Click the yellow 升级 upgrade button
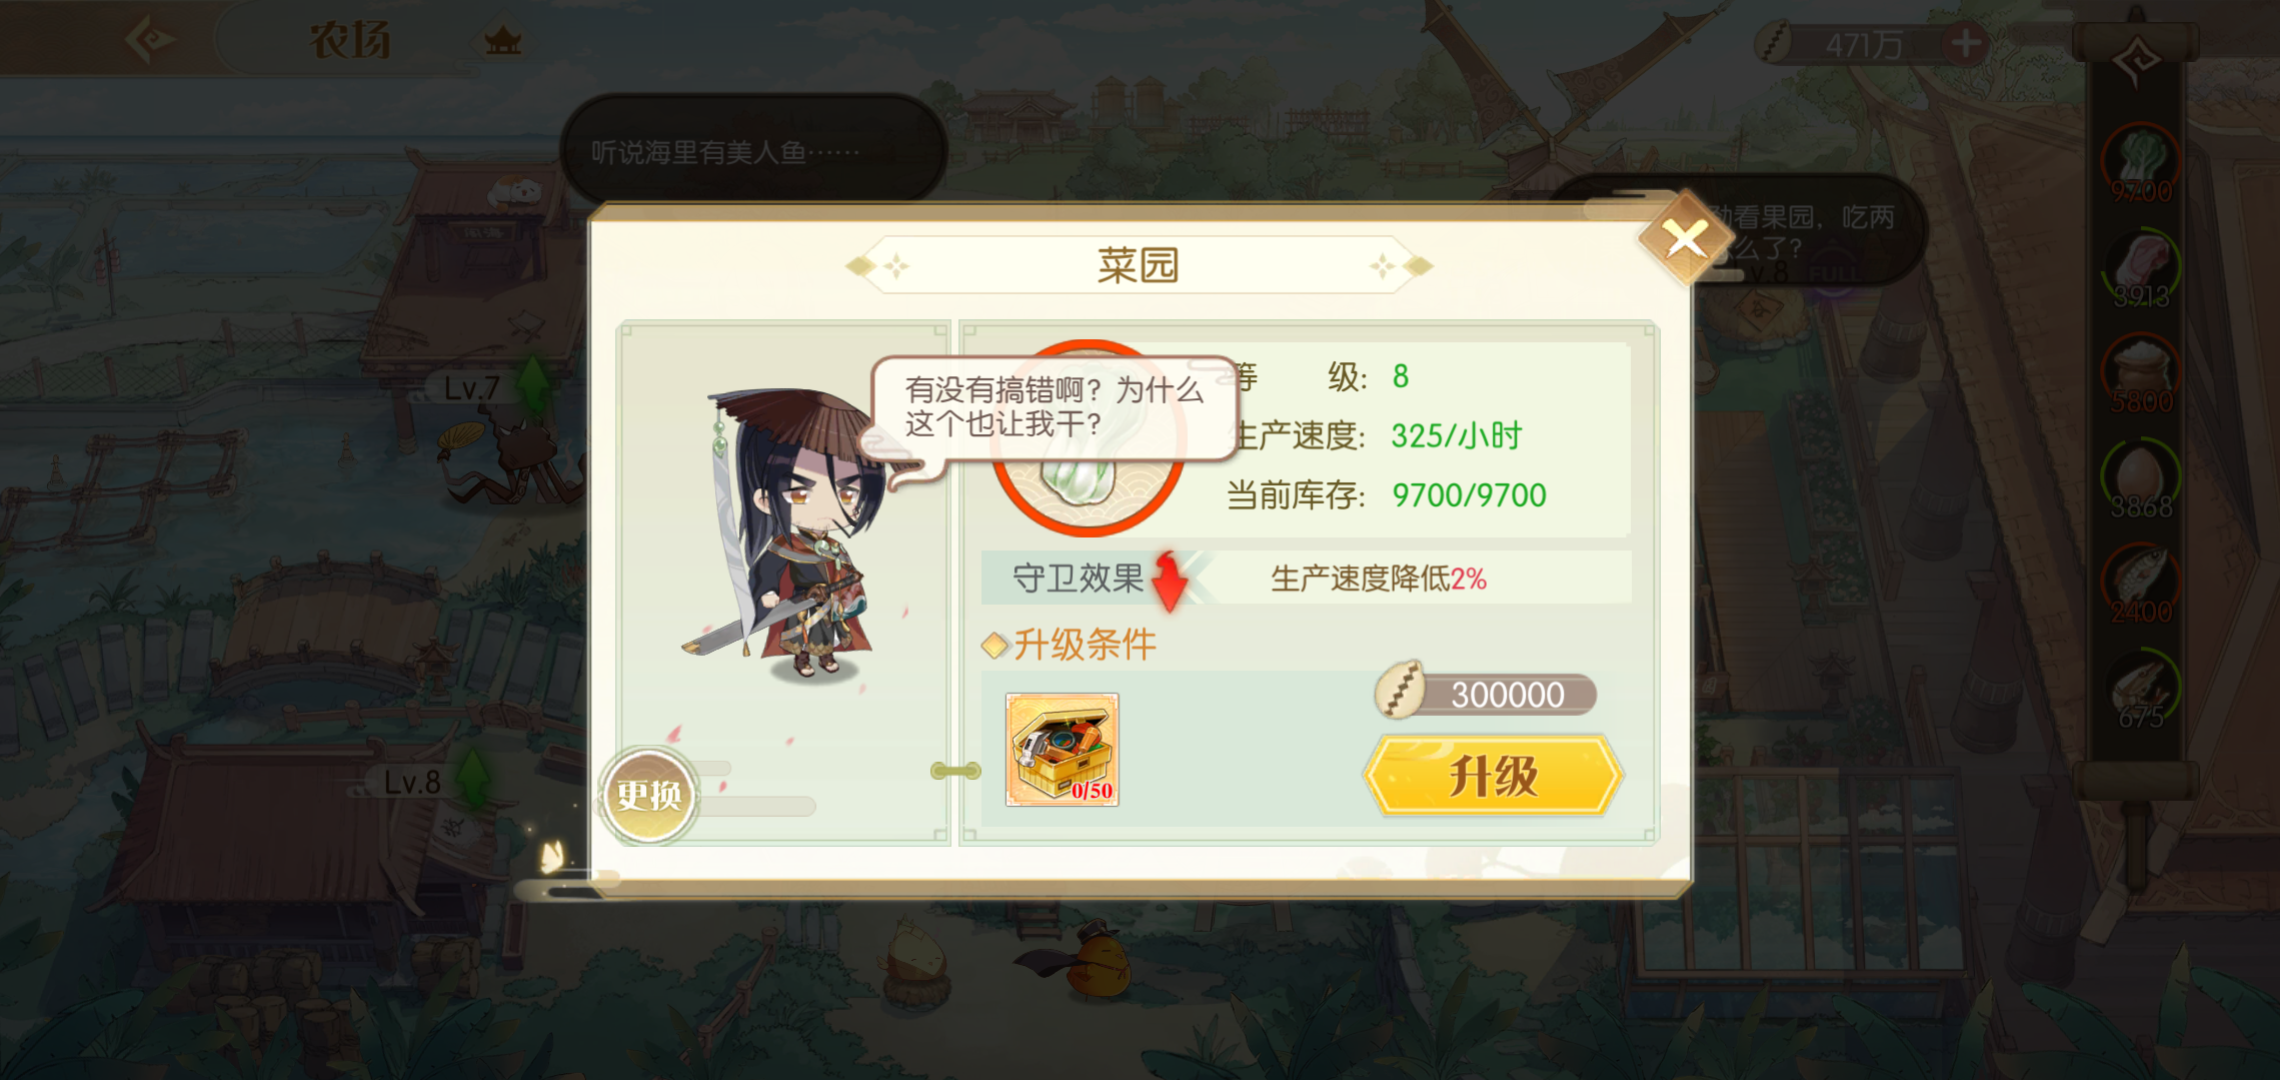 [x=1493, y=776]
